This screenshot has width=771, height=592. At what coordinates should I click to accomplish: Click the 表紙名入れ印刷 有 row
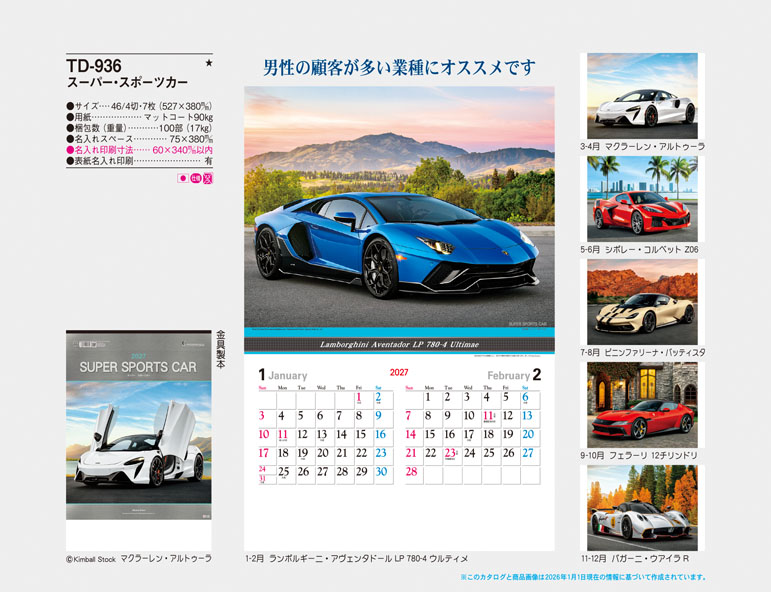pos(139,161)
